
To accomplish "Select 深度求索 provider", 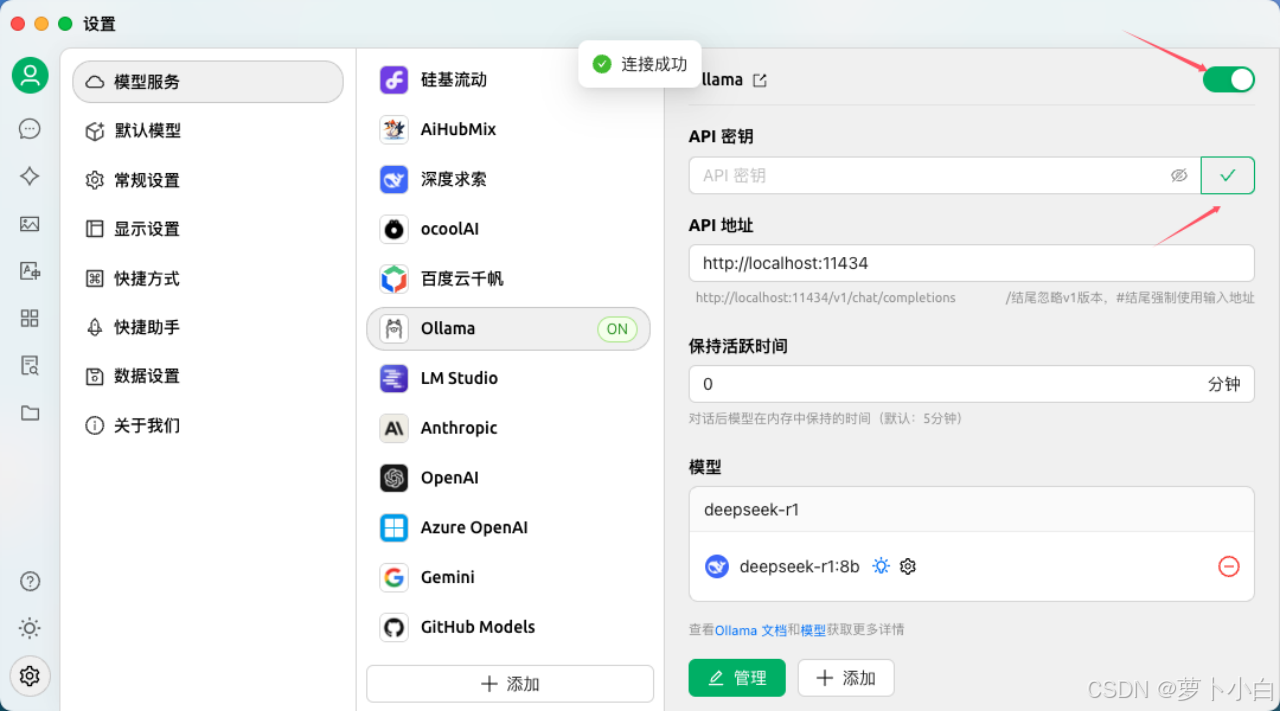I will click(x=509, y=179).
